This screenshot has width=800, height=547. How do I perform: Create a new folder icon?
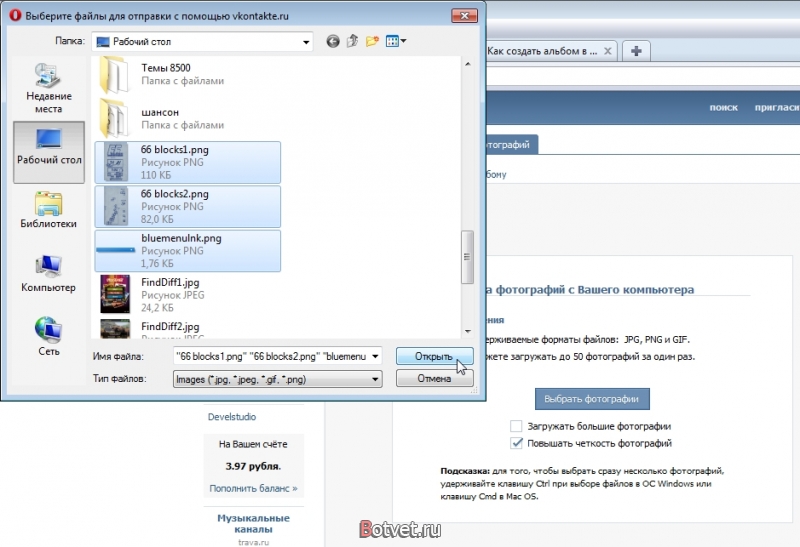pyautogui.click(x=372, y=41)
